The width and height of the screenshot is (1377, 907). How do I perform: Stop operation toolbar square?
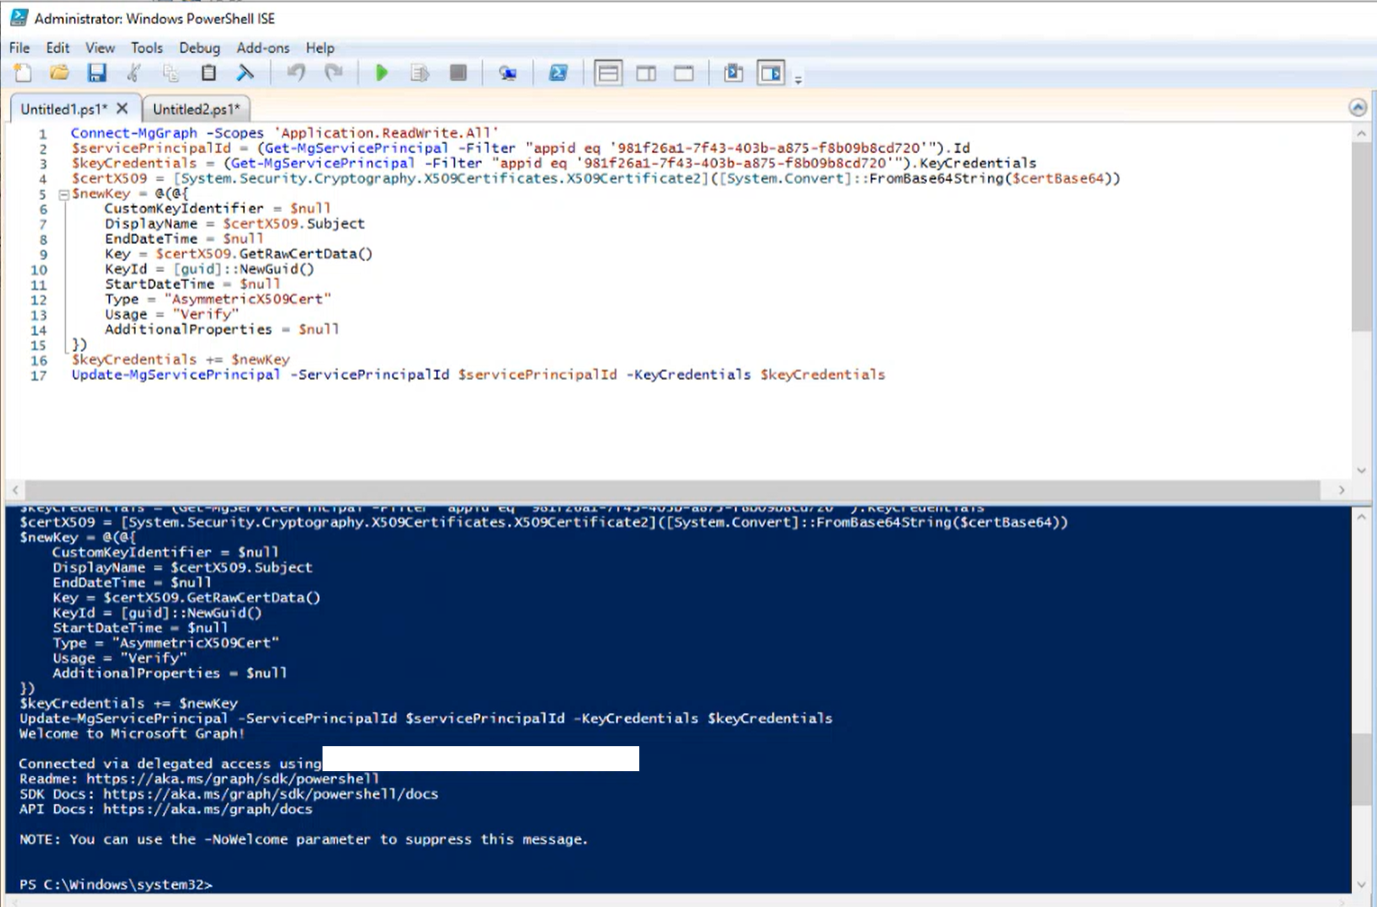(458, 73)
